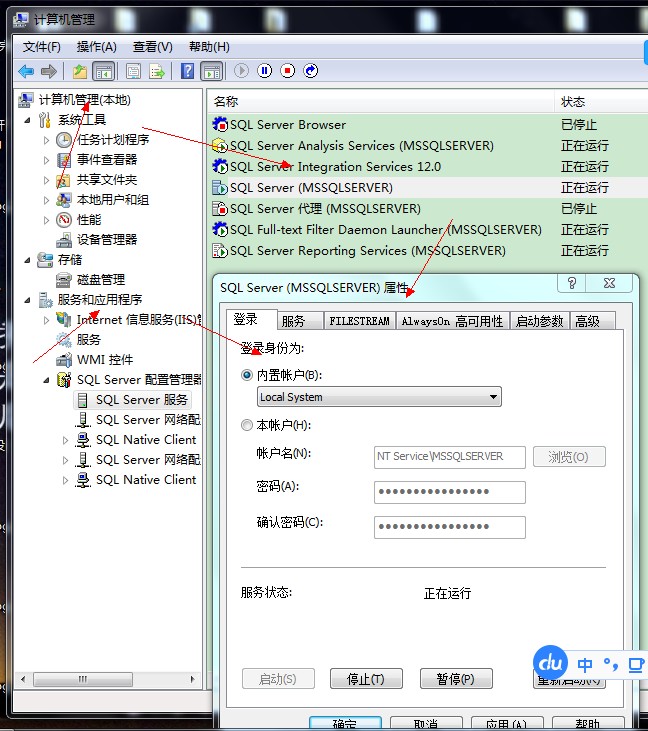The image size is (648, 731).
Task: Collapse the SQL Server 配置管理器 node
Action: pos(46,380)
